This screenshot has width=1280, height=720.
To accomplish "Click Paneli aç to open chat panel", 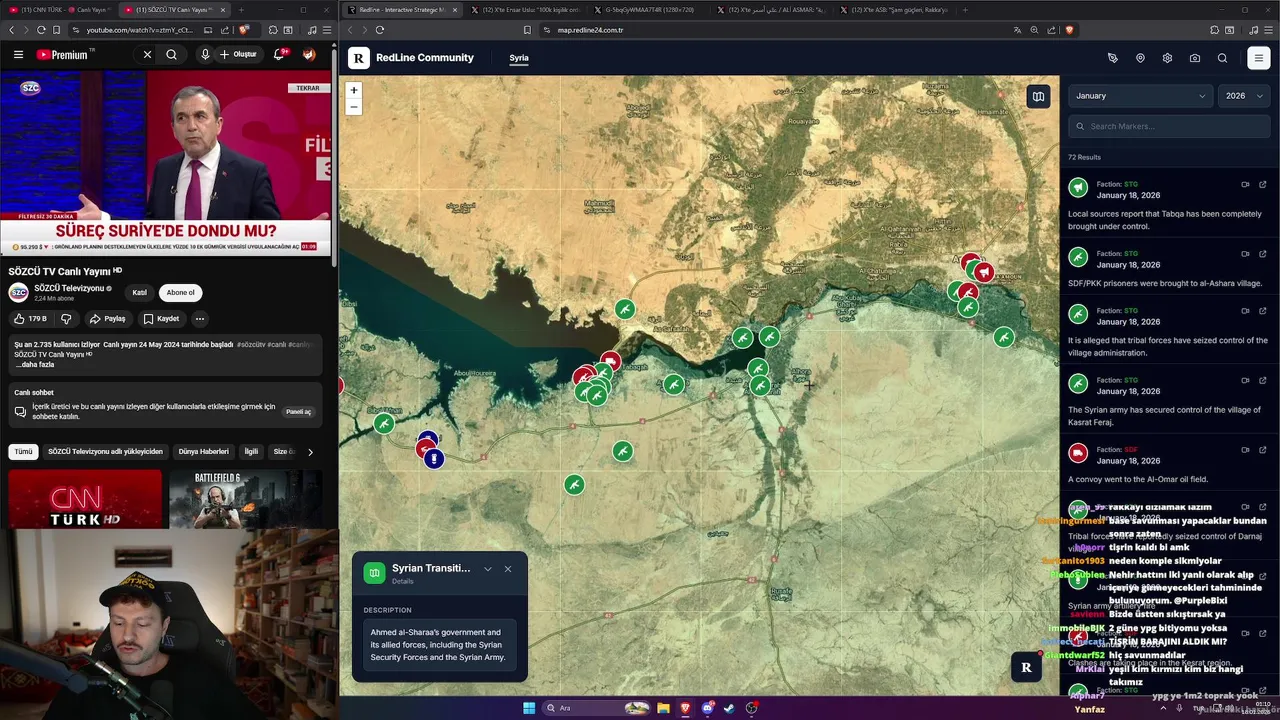I will 298,412.
